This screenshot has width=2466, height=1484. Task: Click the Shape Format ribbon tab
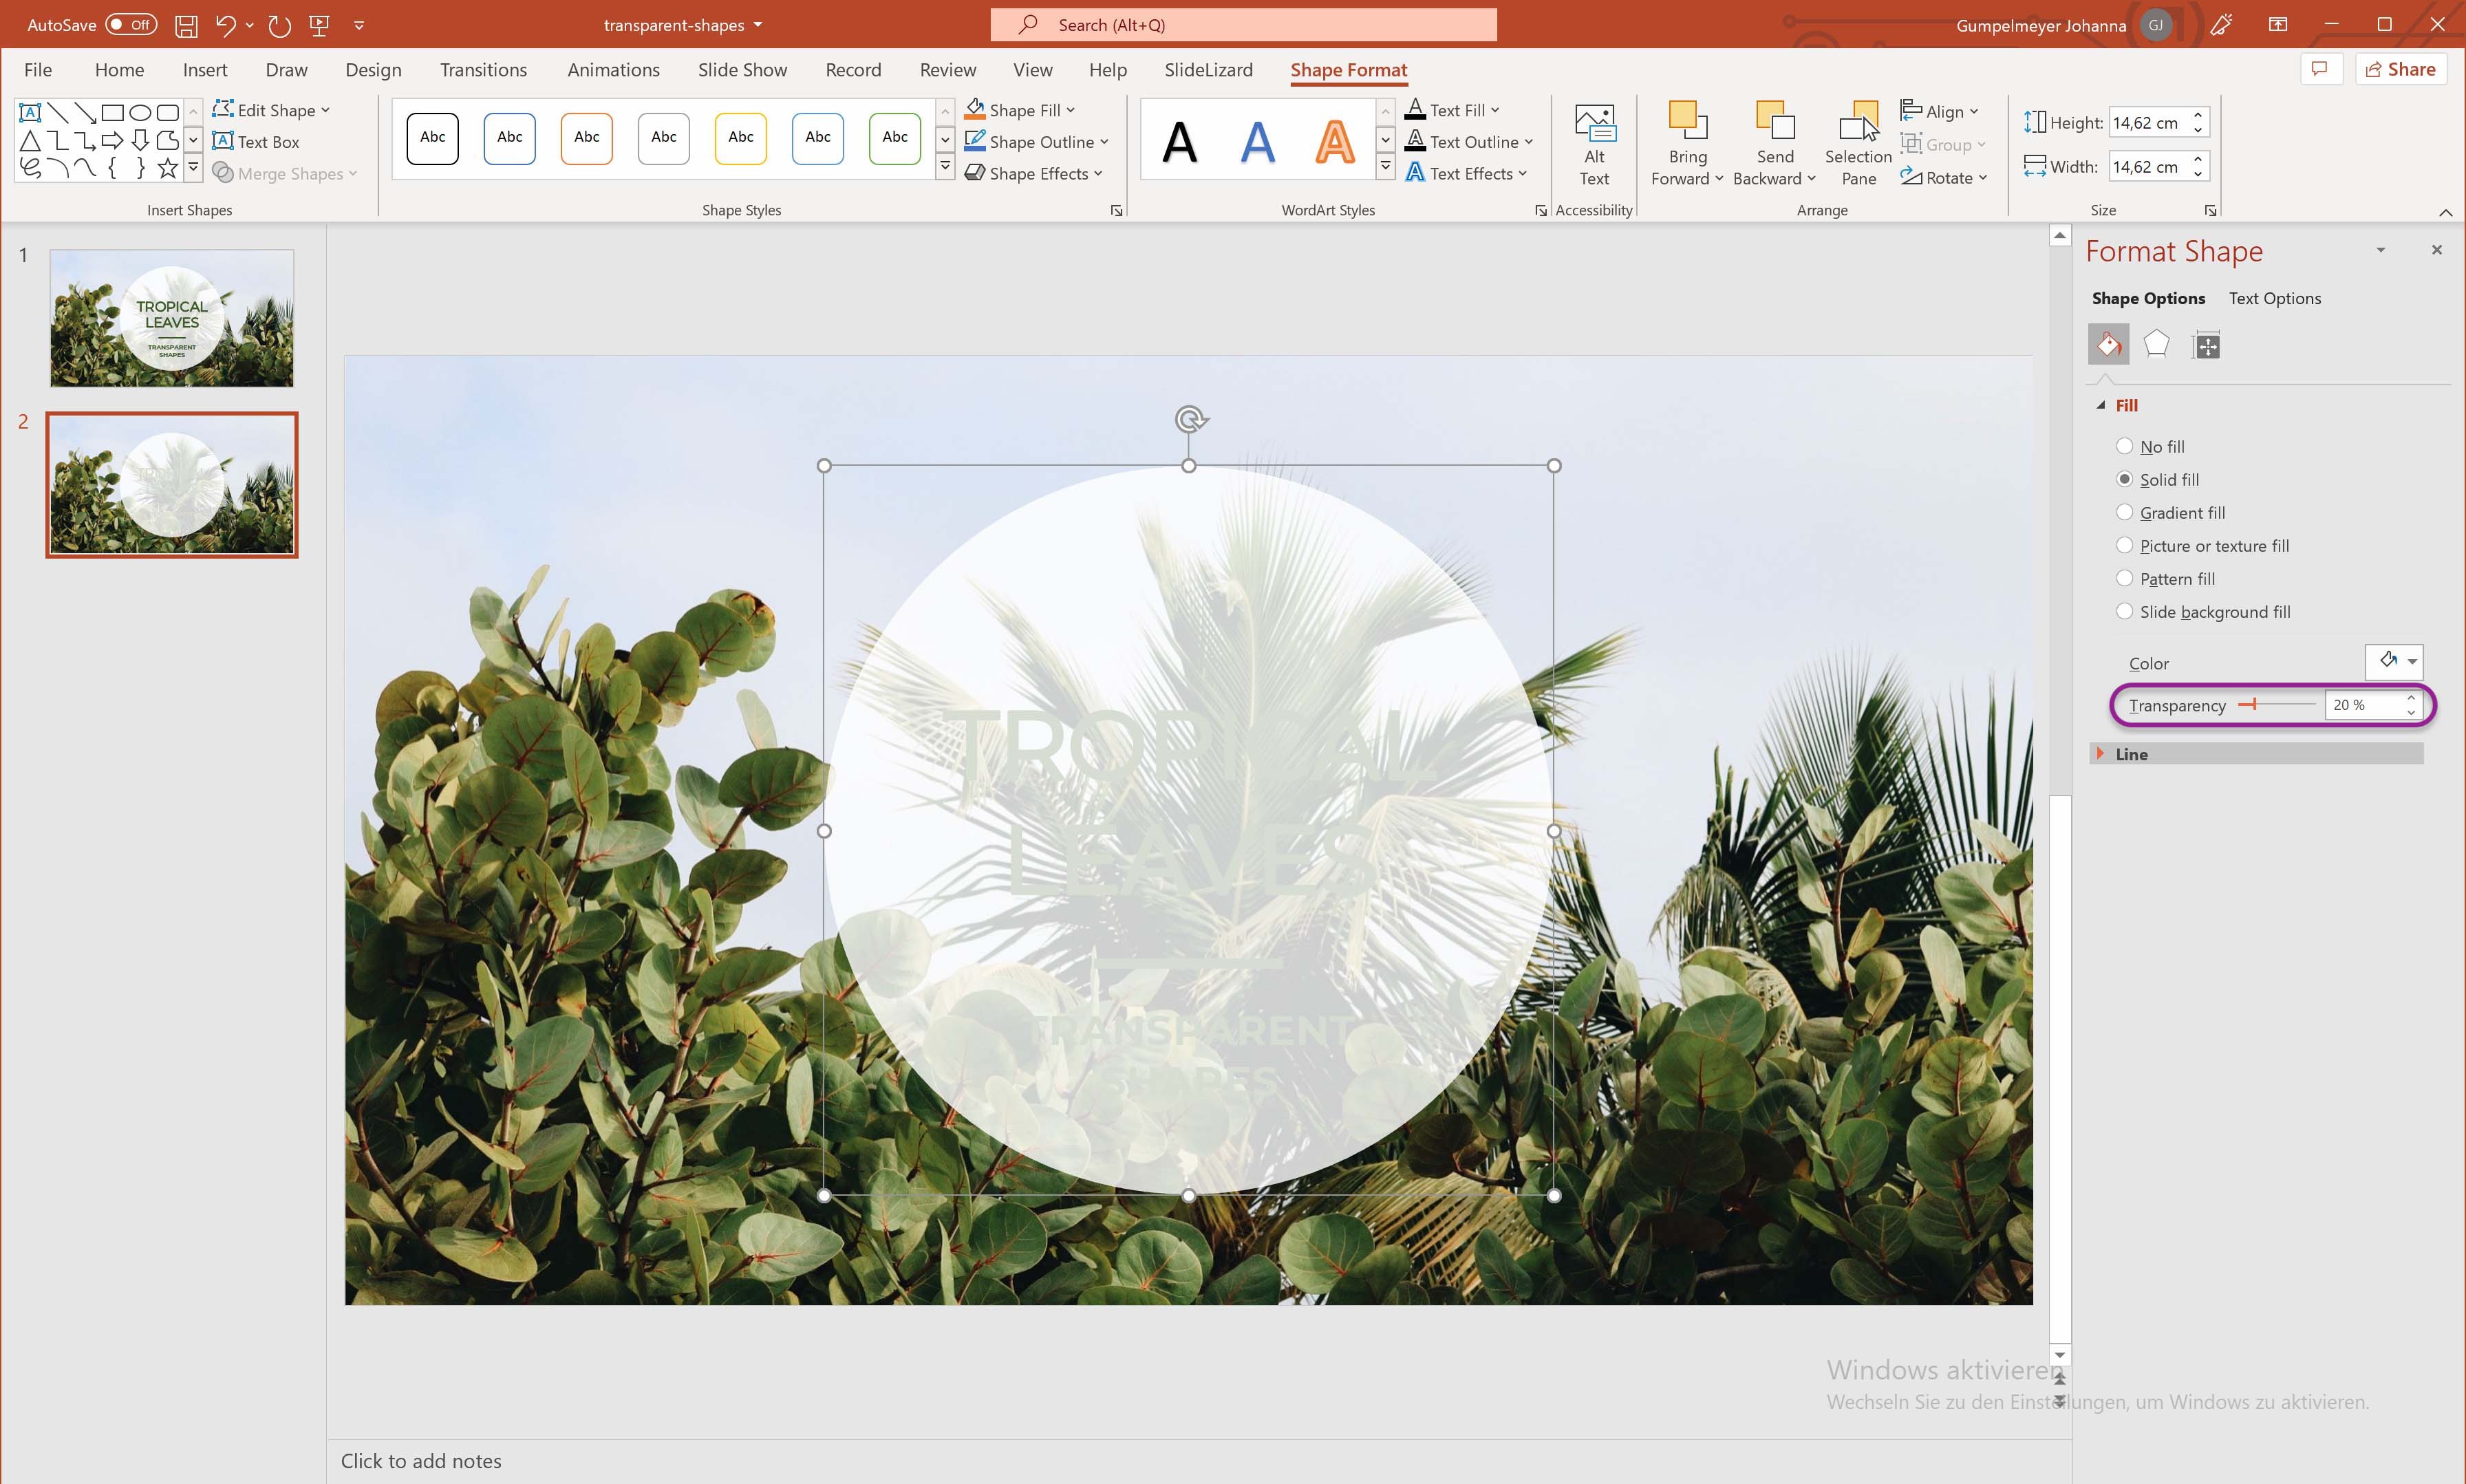pos(1349,69)
